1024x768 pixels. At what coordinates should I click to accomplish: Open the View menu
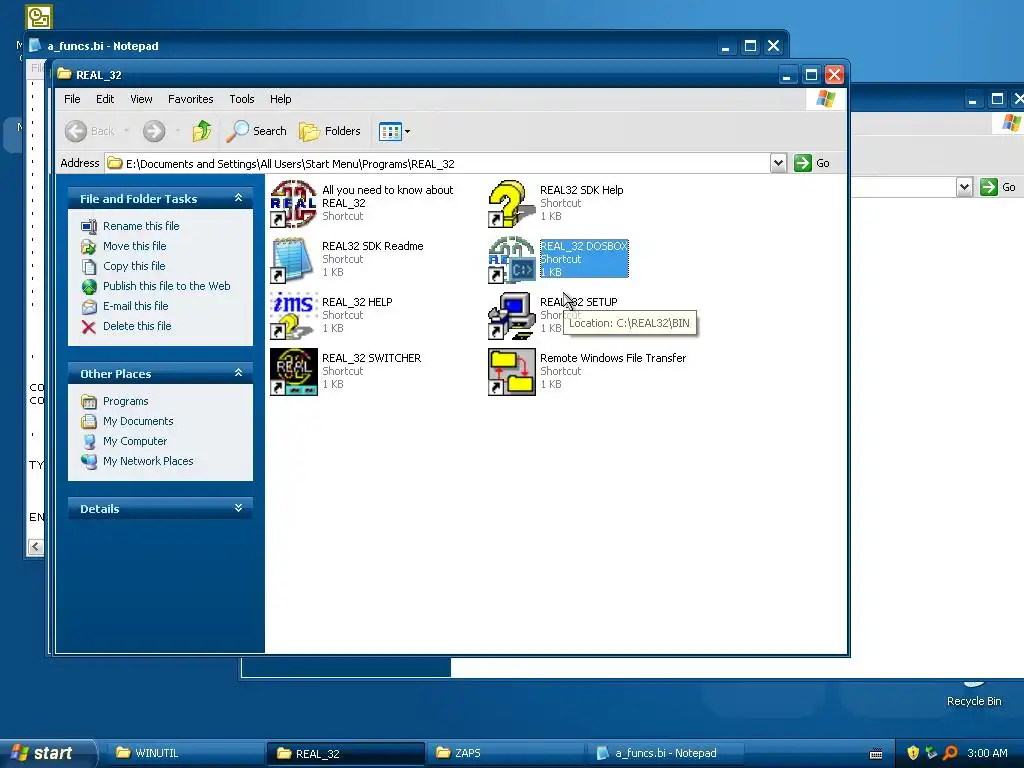click(x=141, y=99)
